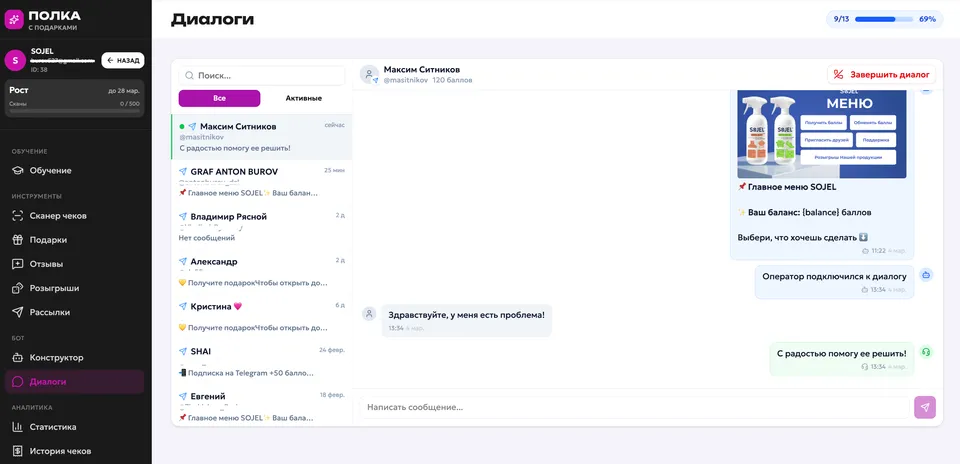The width and height of the screenshot is (960, 464).
Task: Open the bot Конструктор
Action: click(56, 357)
